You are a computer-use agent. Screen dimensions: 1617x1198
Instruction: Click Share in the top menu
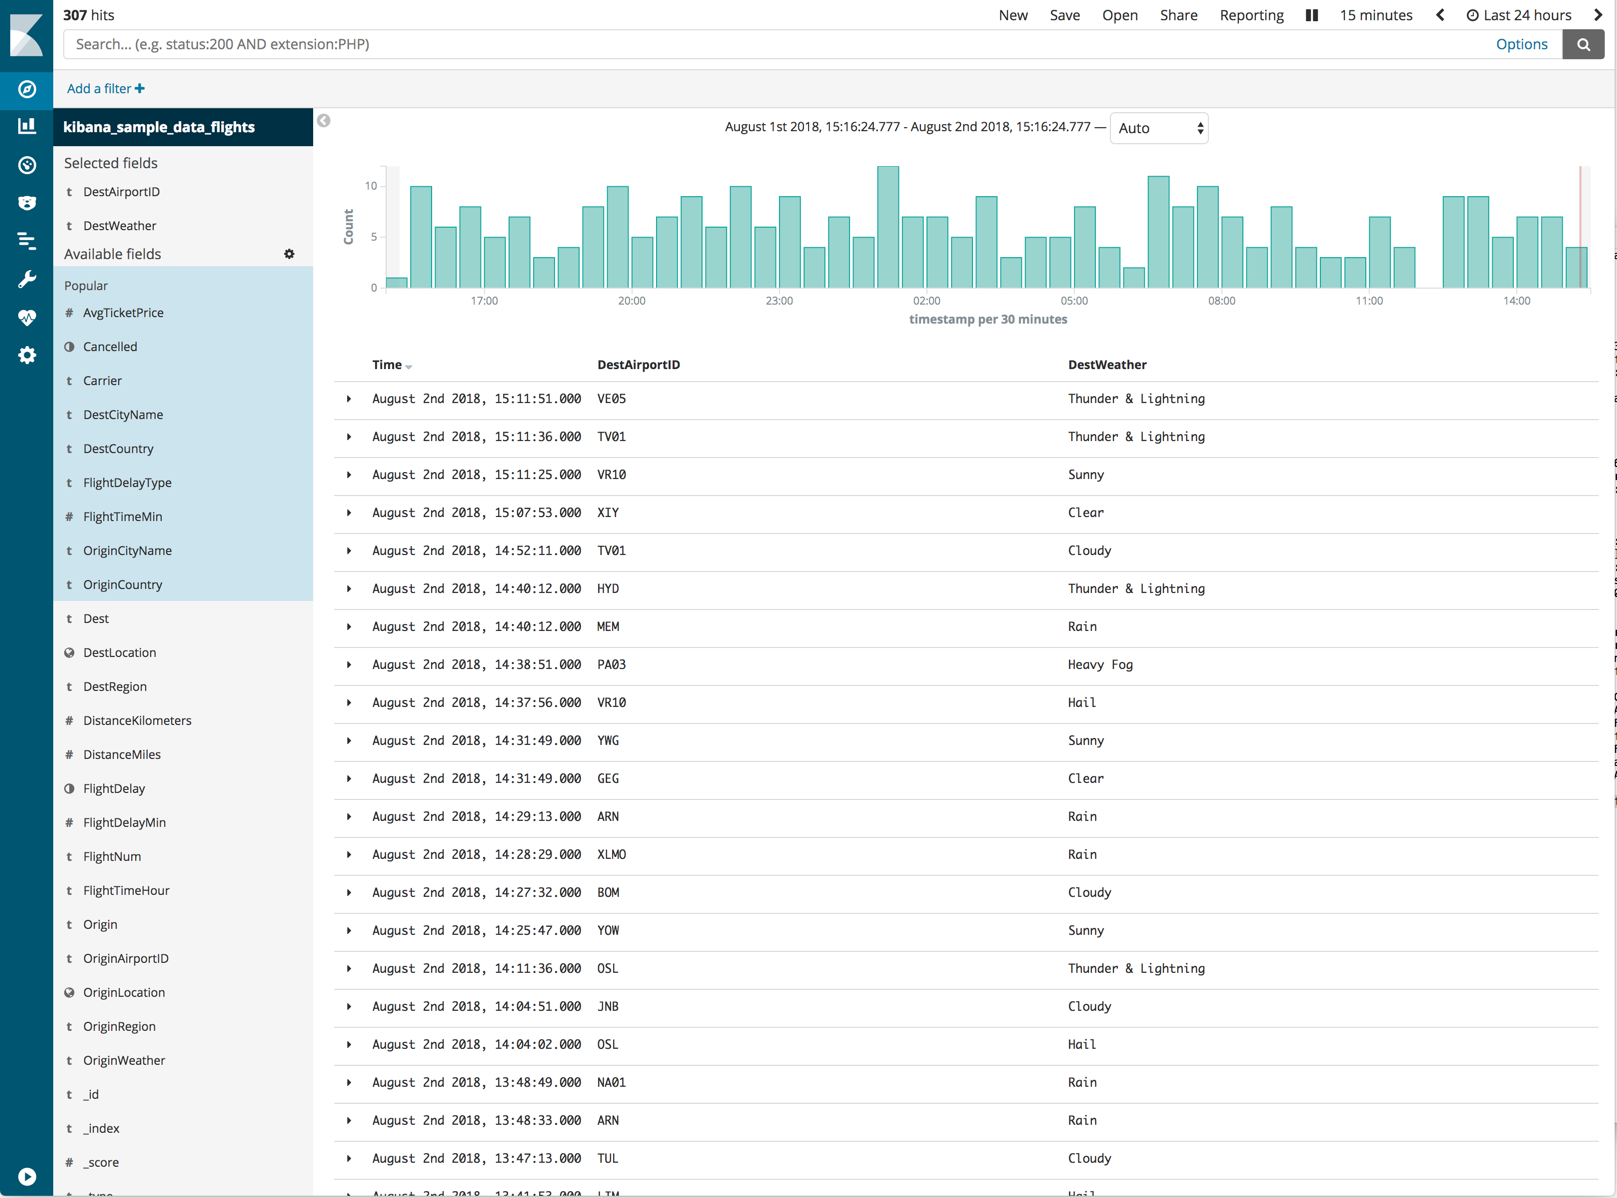coord(1178,15)
